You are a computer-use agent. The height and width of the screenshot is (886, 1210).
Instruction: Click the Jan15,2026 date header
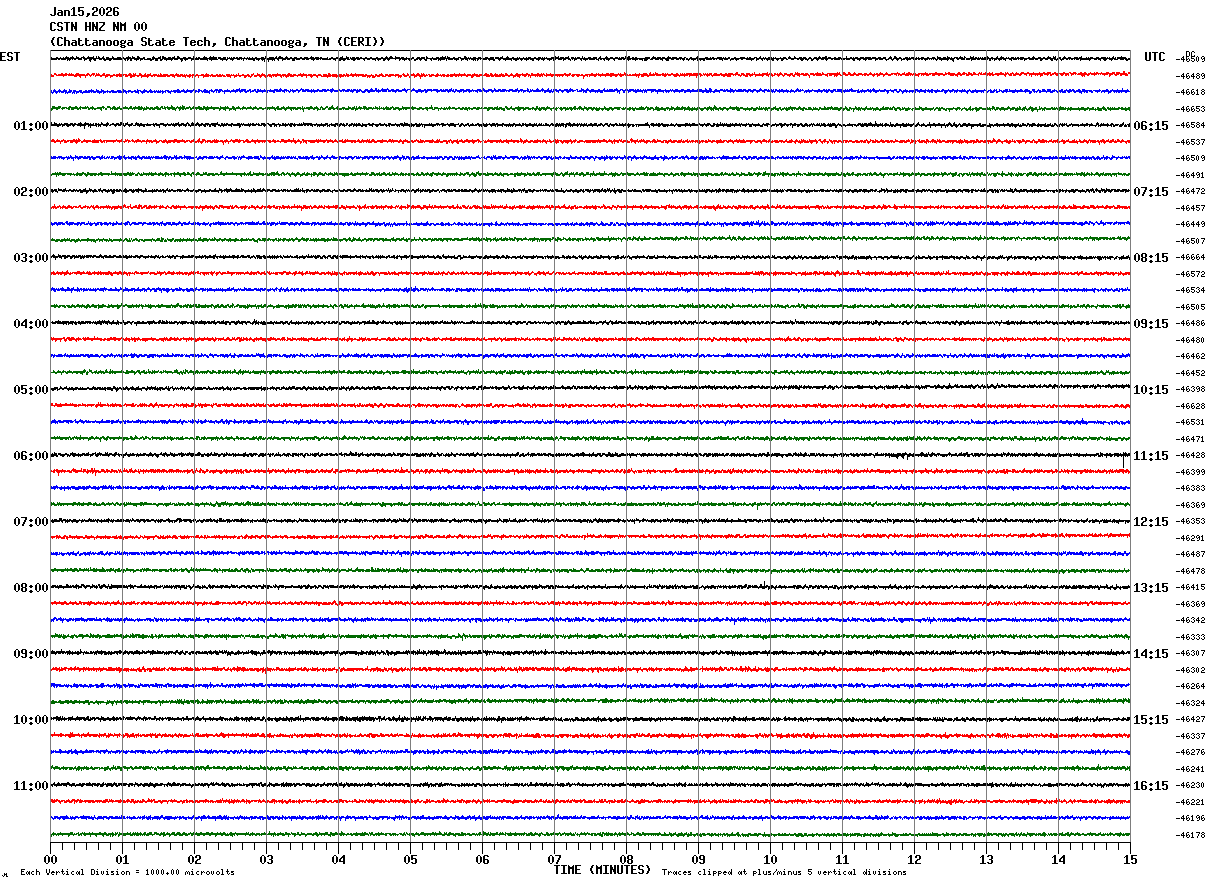coord(84,12)
